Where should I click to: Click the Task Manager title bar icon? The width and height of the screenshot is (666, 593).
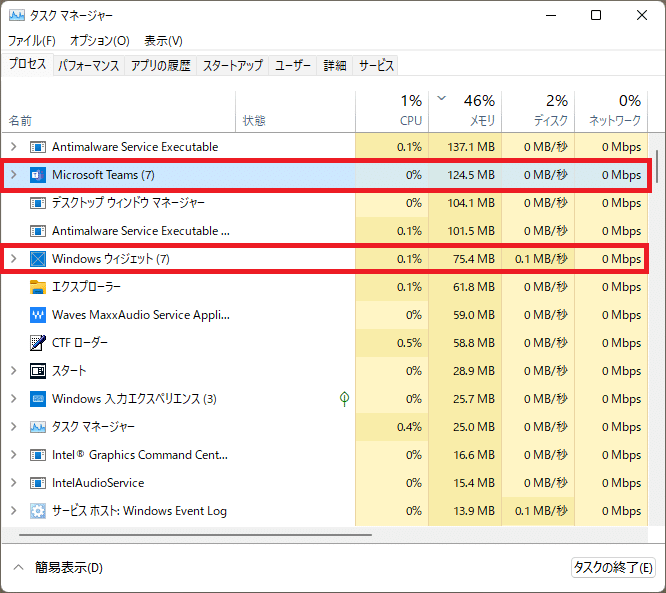point(17,16)
